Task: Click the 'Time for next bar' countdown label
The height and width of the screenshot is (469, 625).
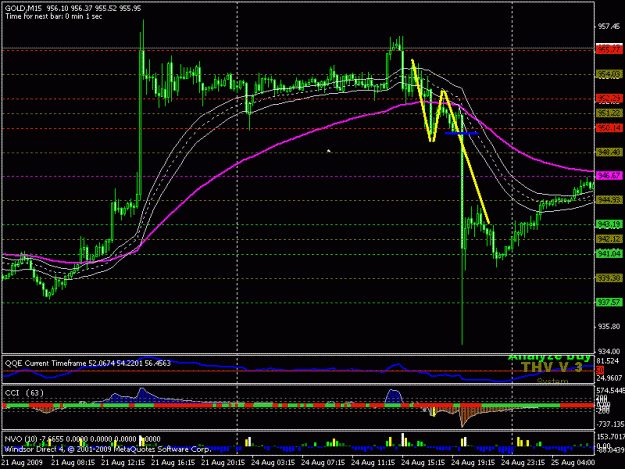Action: [x=53, y=17]
